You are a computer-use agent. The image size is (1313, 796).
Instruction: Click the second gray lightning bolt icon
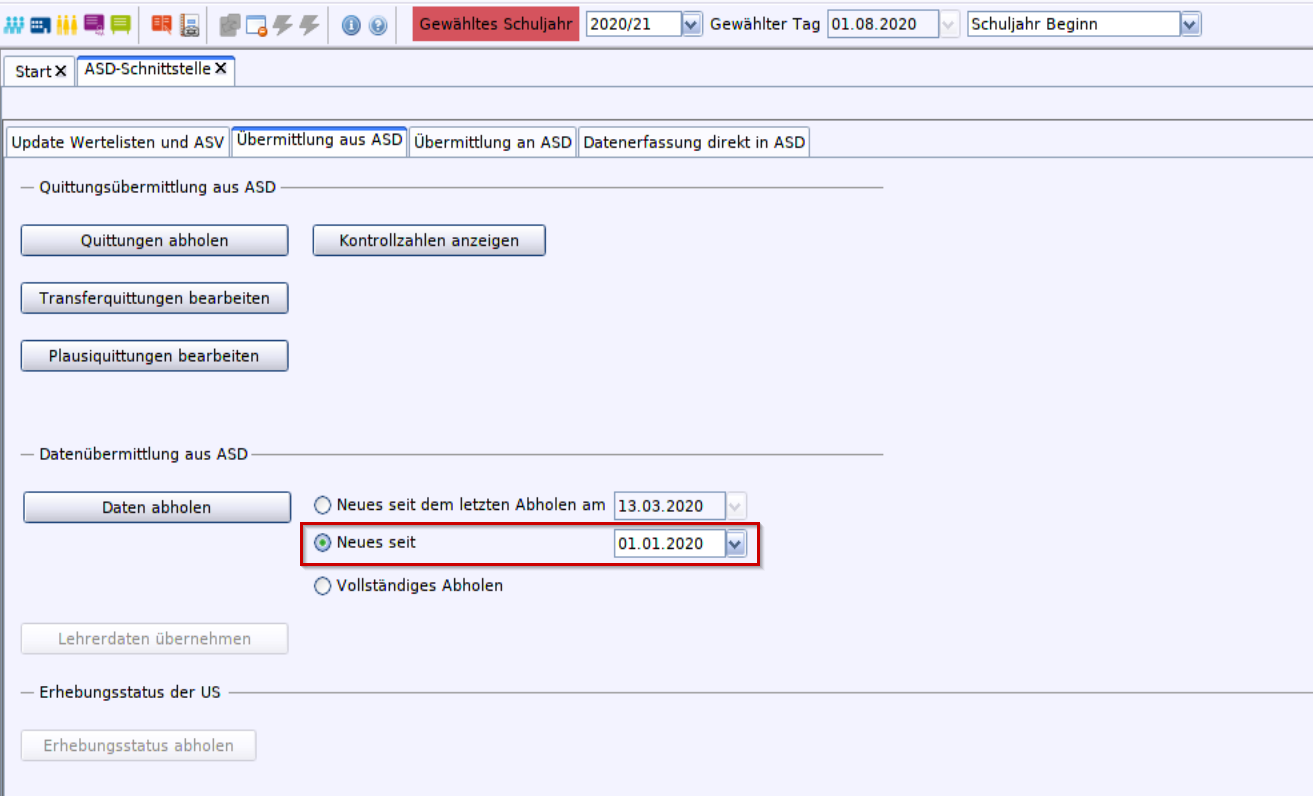pyautogui.click(x=309, y=25)
